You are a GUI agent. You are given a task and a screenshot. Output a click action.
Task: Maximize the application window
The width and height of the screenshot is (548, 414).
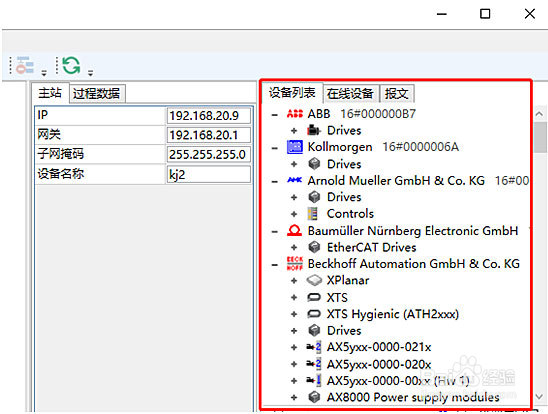485,14
